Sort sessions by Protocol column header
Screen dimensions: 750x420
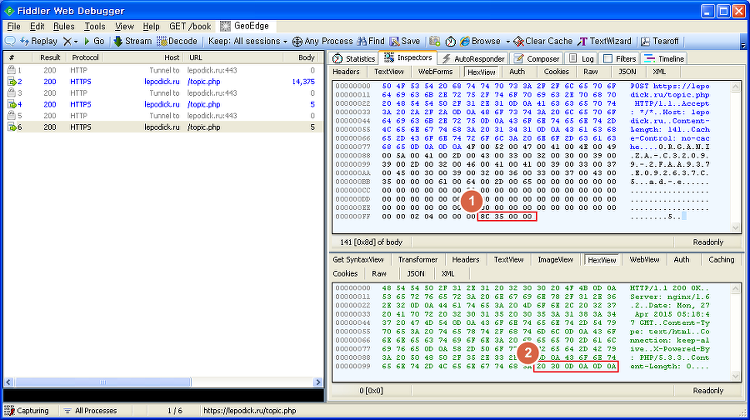click(85, 57)
